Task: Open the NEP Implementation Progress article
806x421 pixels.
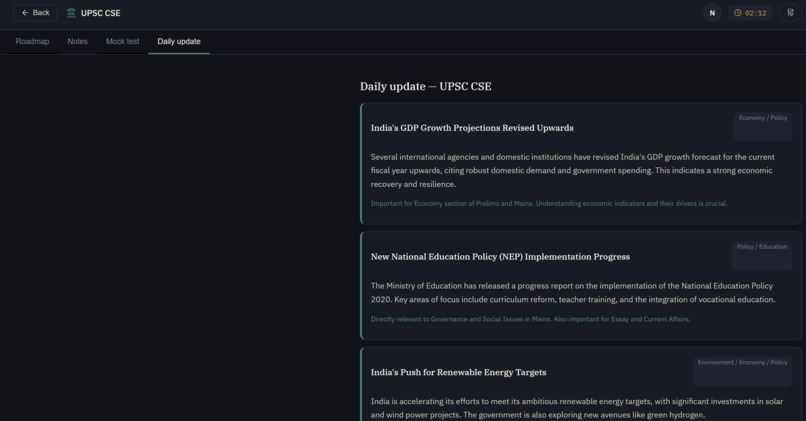Action: (x=500, y=257)
